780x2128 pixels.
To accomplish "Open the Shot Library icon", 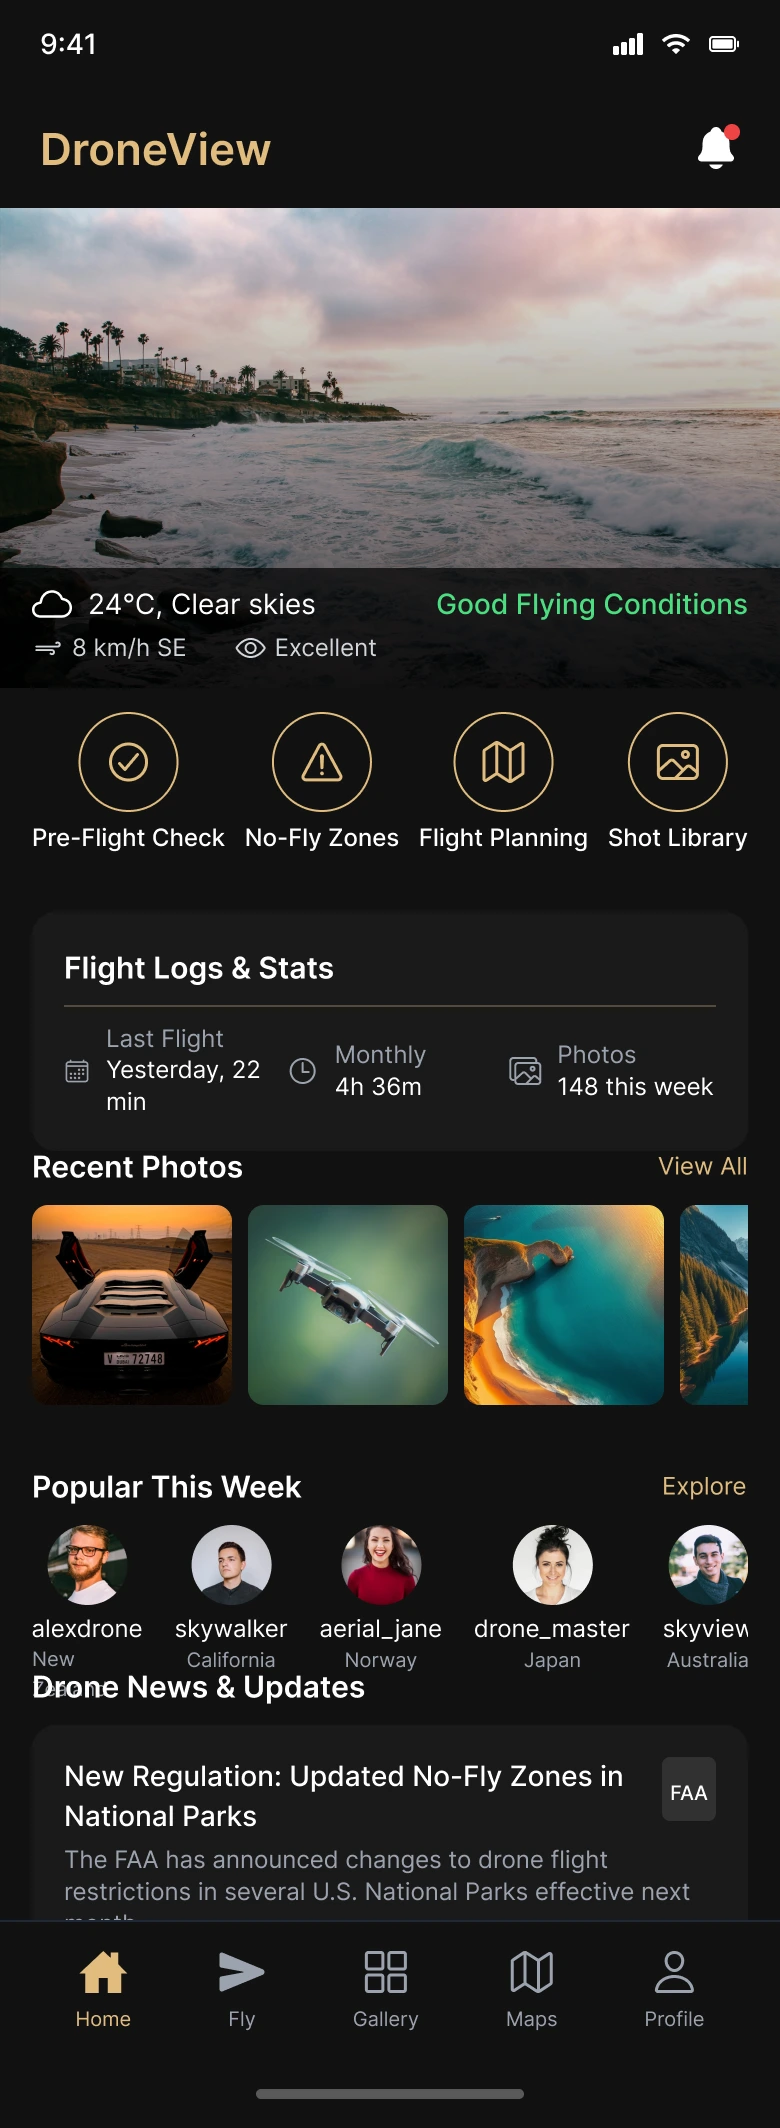I will [677, 762].
